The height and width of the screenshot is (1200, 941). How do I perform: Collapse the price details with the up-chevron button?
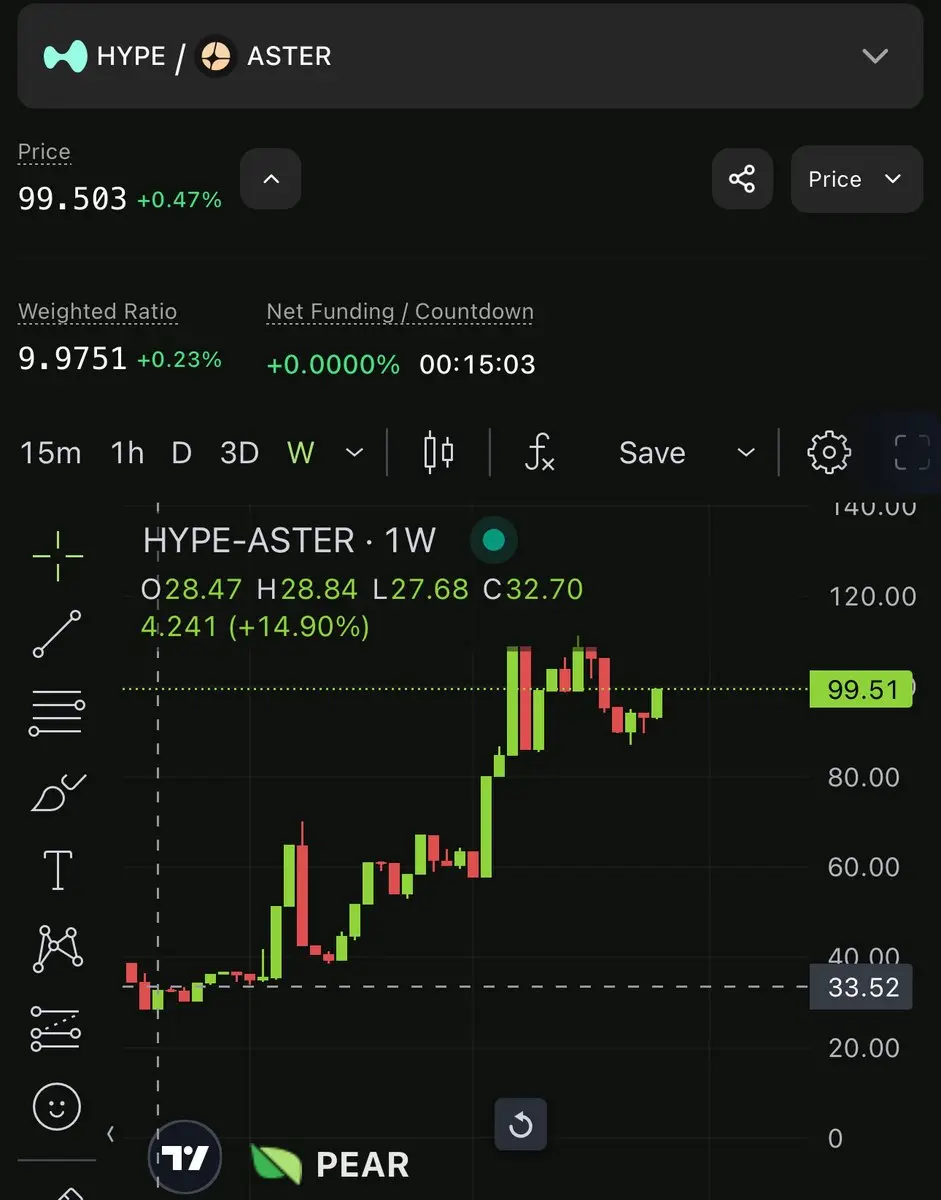click(270, 180)
